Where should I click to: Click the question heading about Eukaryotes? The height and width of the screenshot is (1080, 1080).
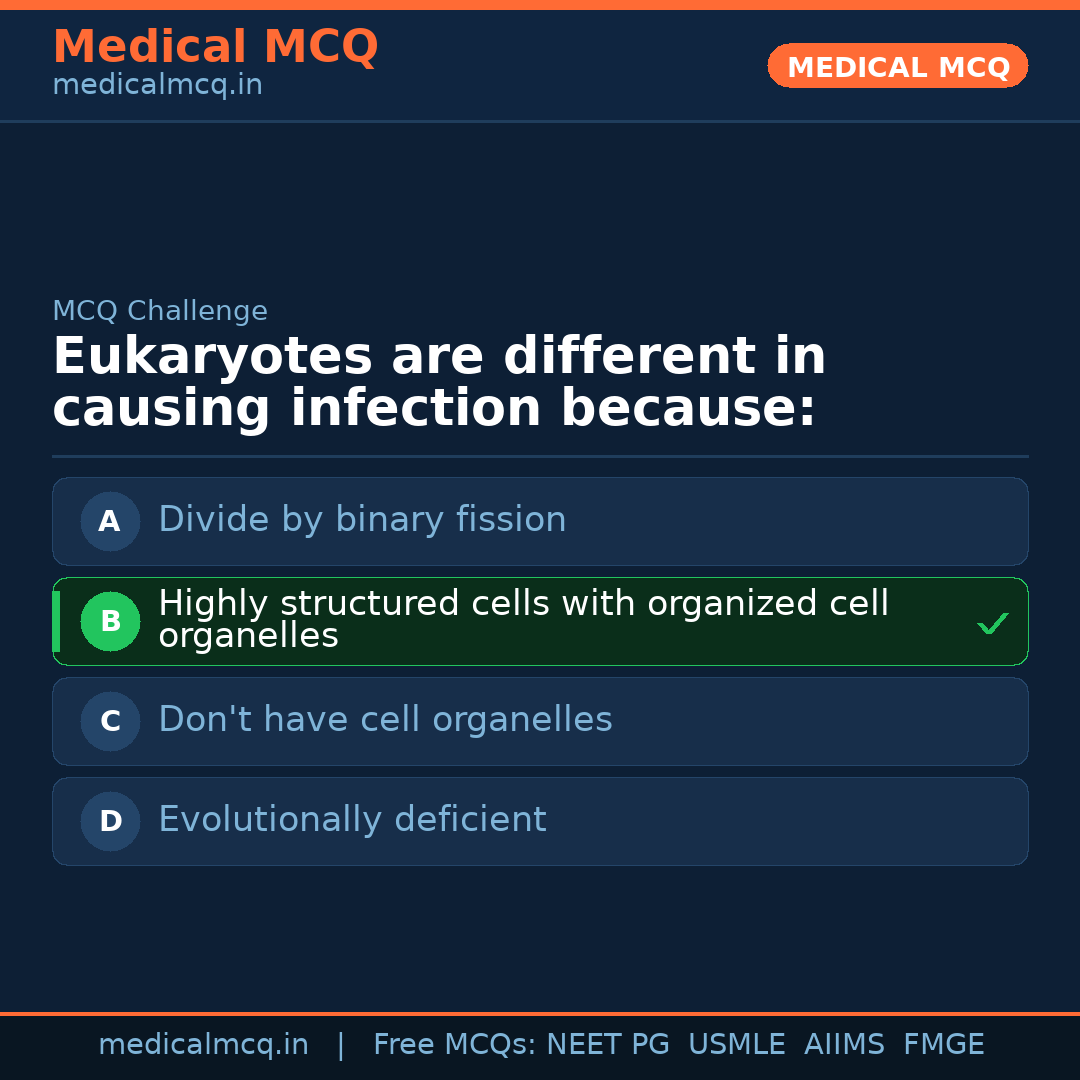pos(439,383)
